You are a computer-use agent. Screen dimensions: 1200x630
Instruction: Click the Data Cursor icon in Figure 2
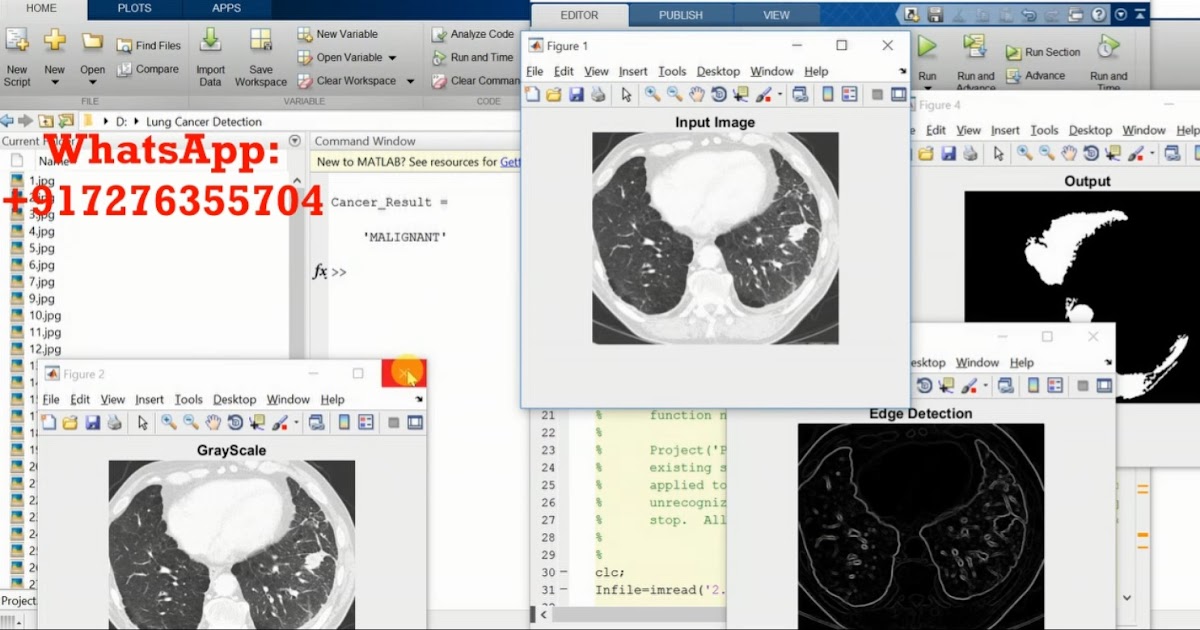pos(255,422)
